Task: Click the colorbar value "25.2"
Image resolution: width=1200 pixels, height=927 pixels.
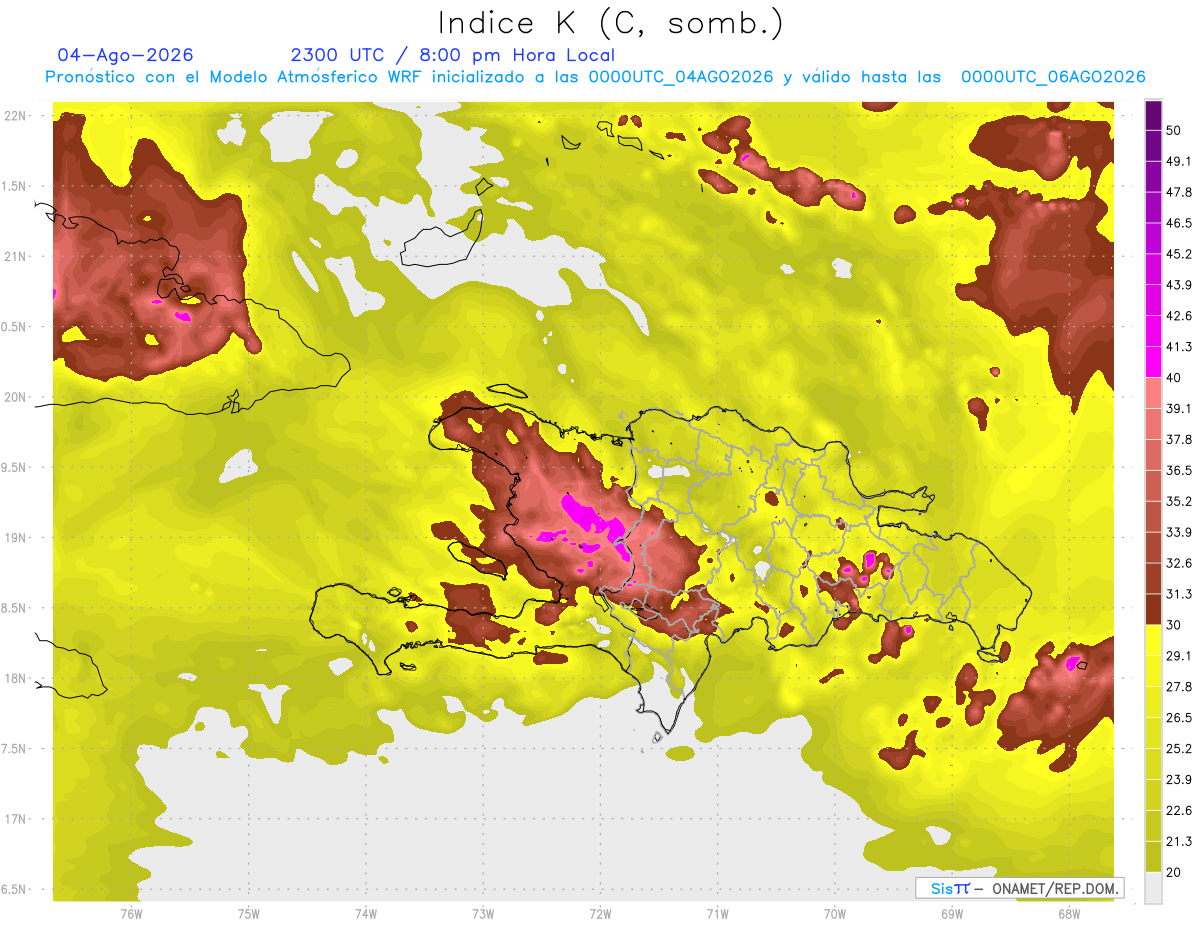Action: [x=1179, y=749]
